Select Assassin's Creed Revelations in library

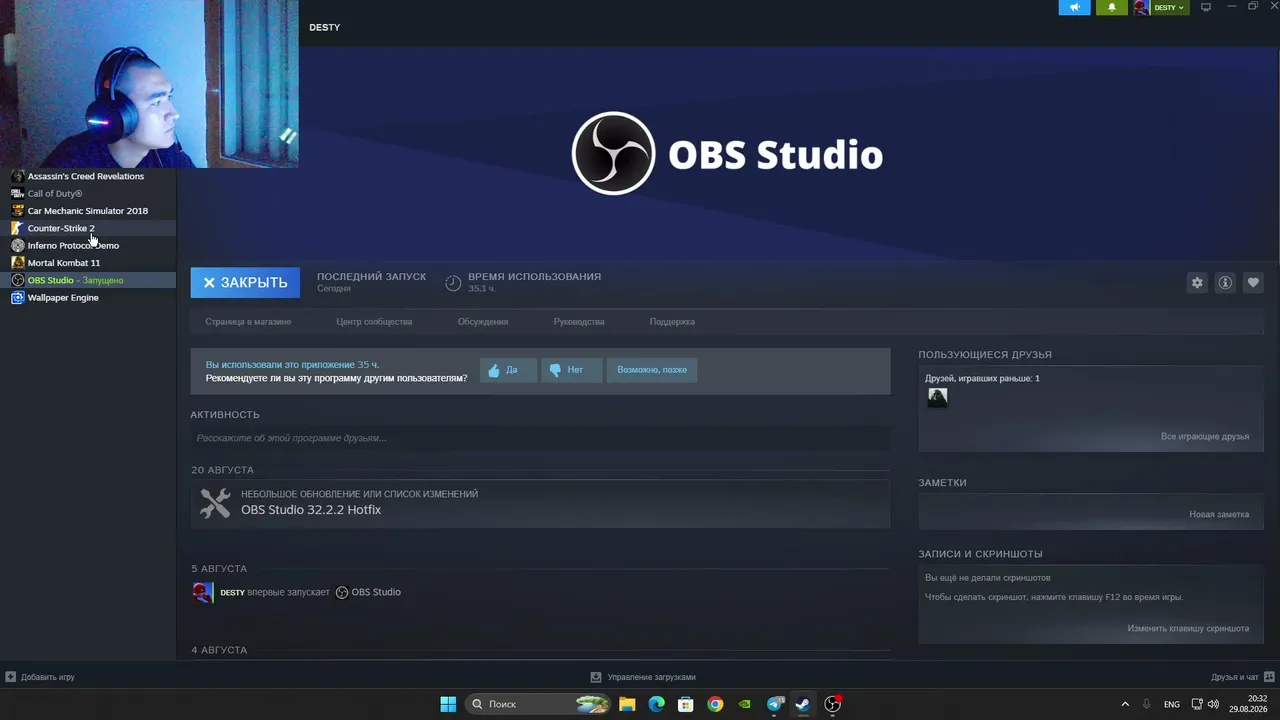click(88, 176)
